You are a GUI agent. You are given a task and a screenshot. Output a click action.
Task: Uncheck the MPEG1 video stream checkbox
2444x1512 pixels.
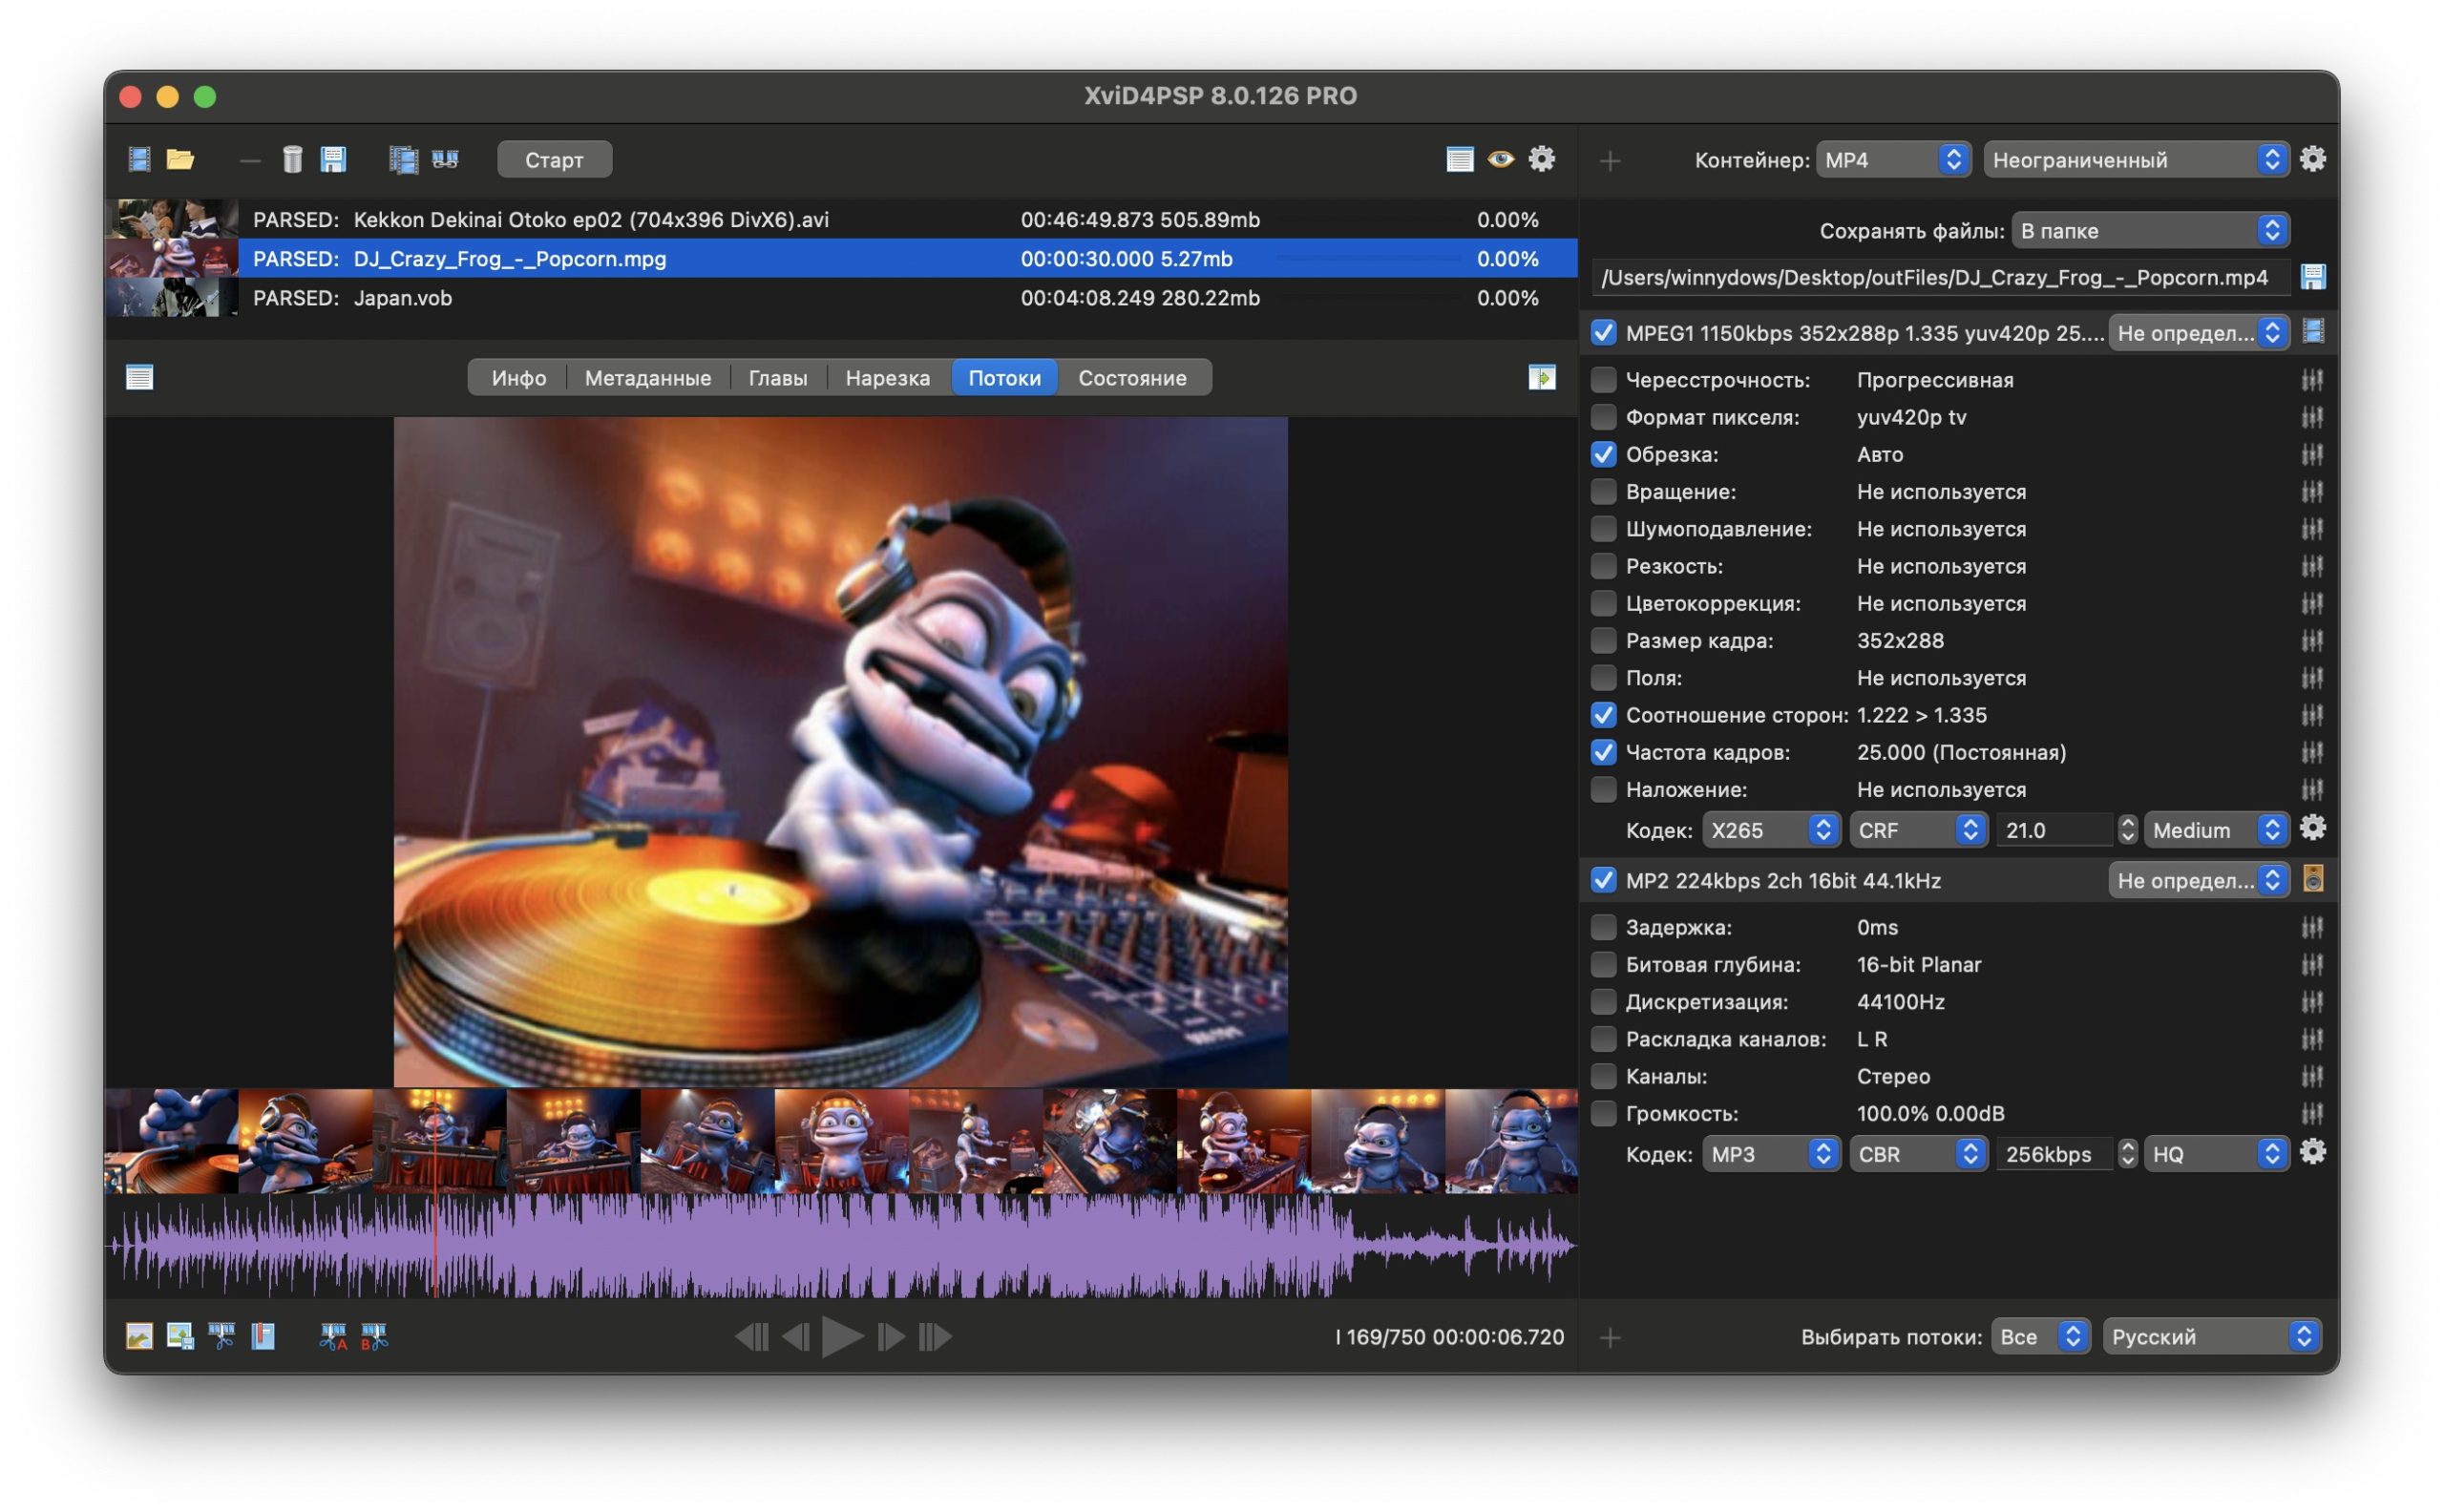coord(1603,333)
